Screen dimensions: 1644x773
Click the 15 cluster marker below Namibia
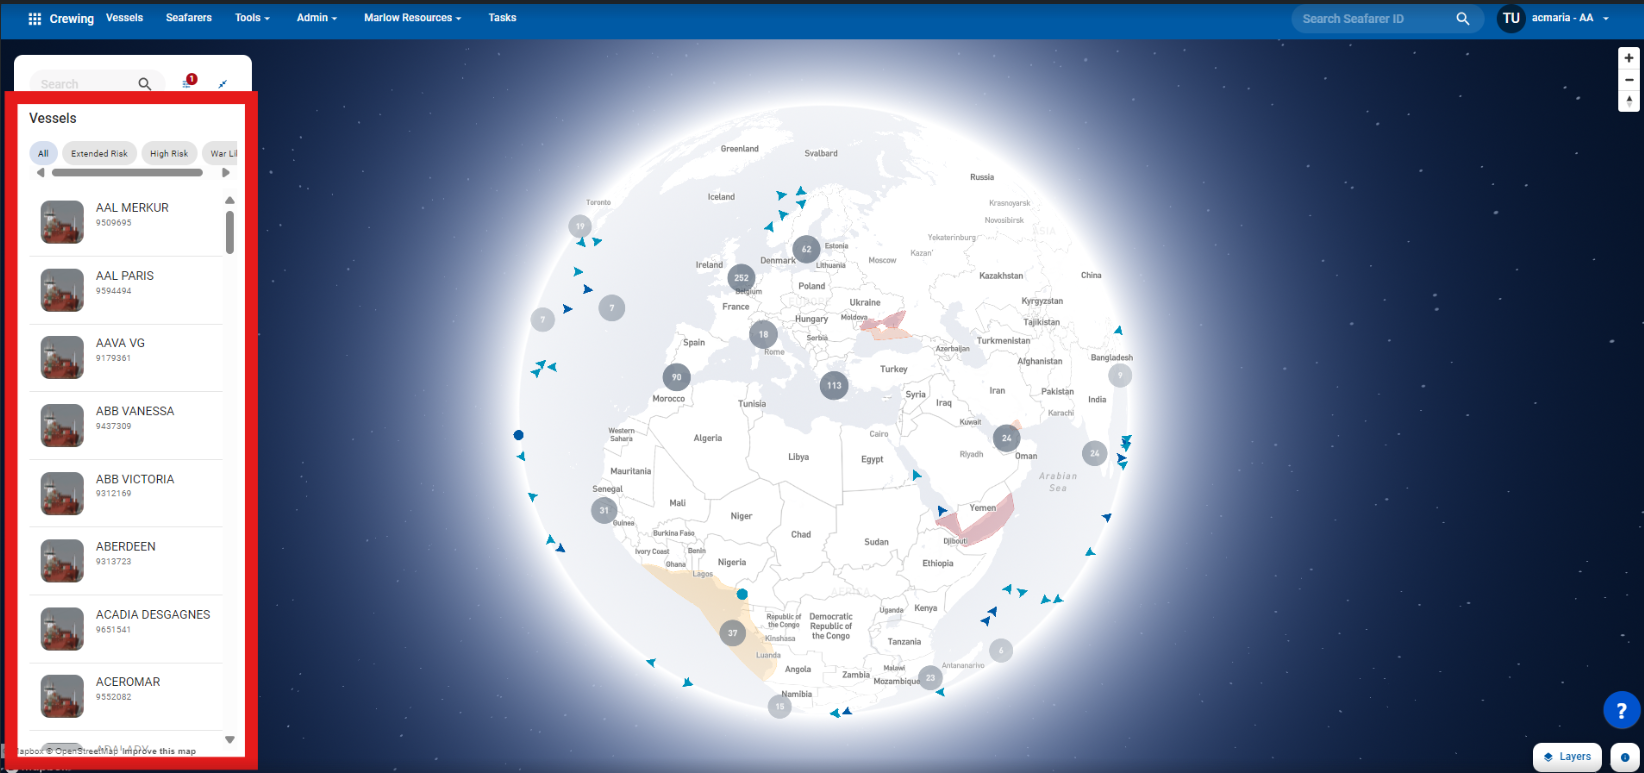pyautogui.click(x=779, y=706)
